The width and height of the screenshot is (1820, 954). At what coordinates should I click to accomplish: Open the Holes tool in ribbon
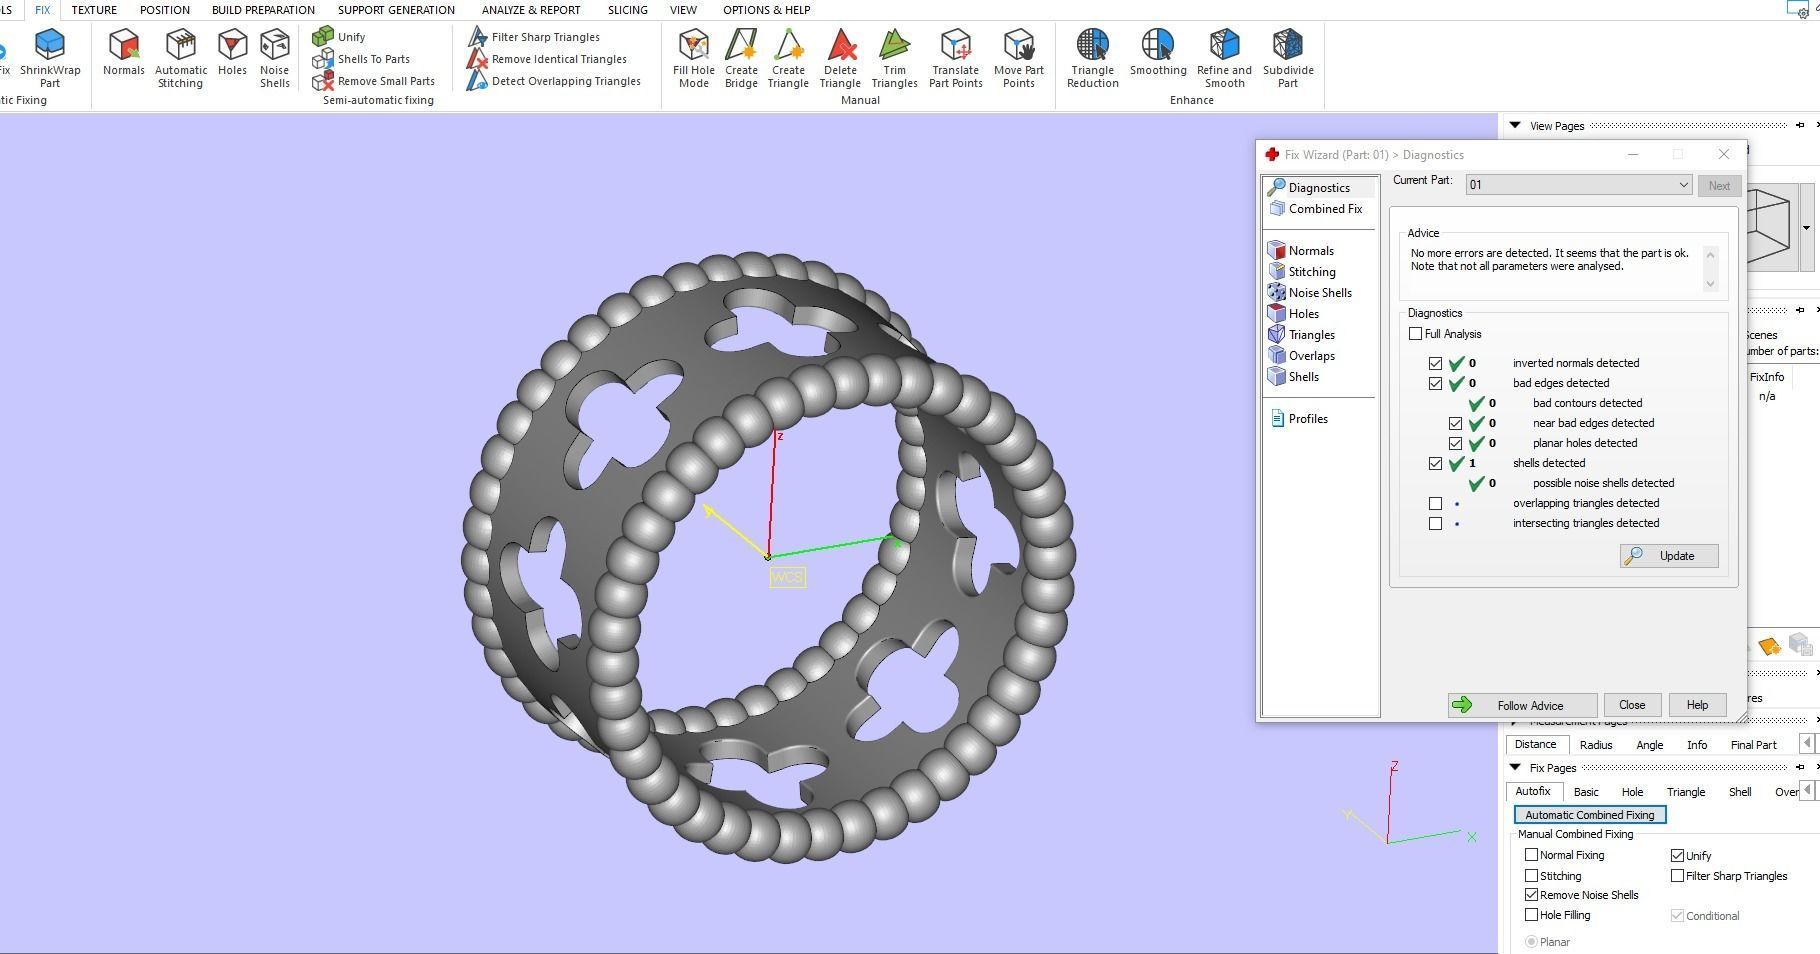232,52
